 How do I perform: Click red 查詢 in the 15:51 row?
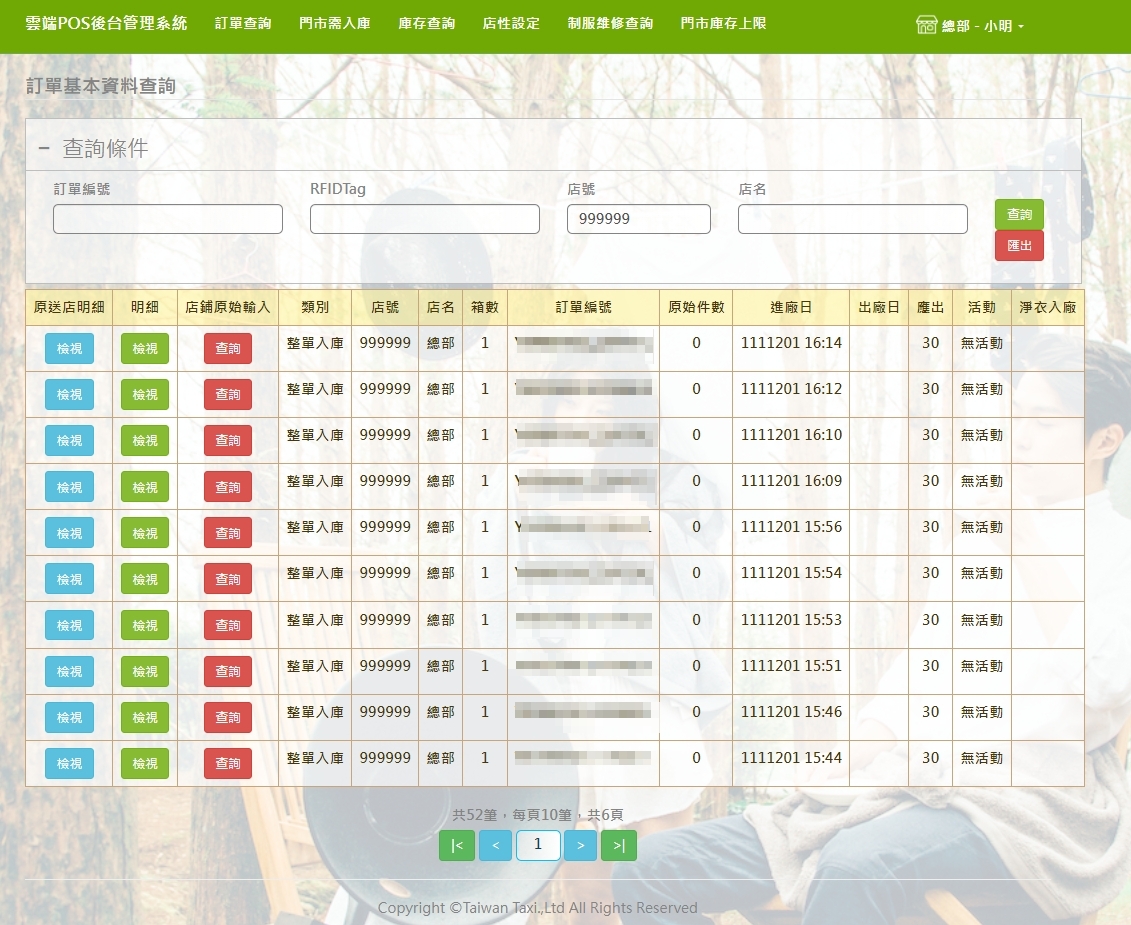(228, 672)
